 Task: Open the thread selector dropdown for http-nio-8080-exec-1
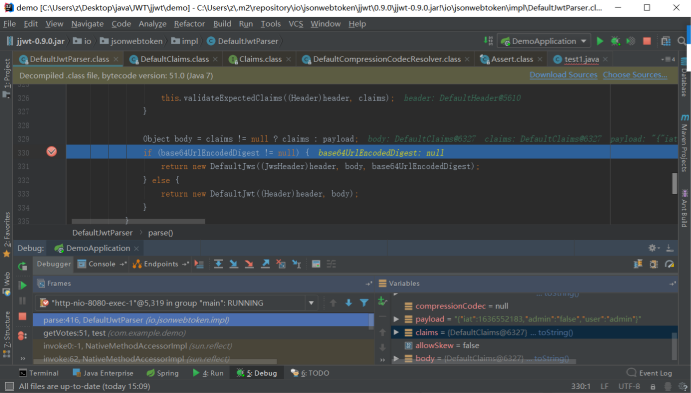pyautogui.click(x=311, y=303)
